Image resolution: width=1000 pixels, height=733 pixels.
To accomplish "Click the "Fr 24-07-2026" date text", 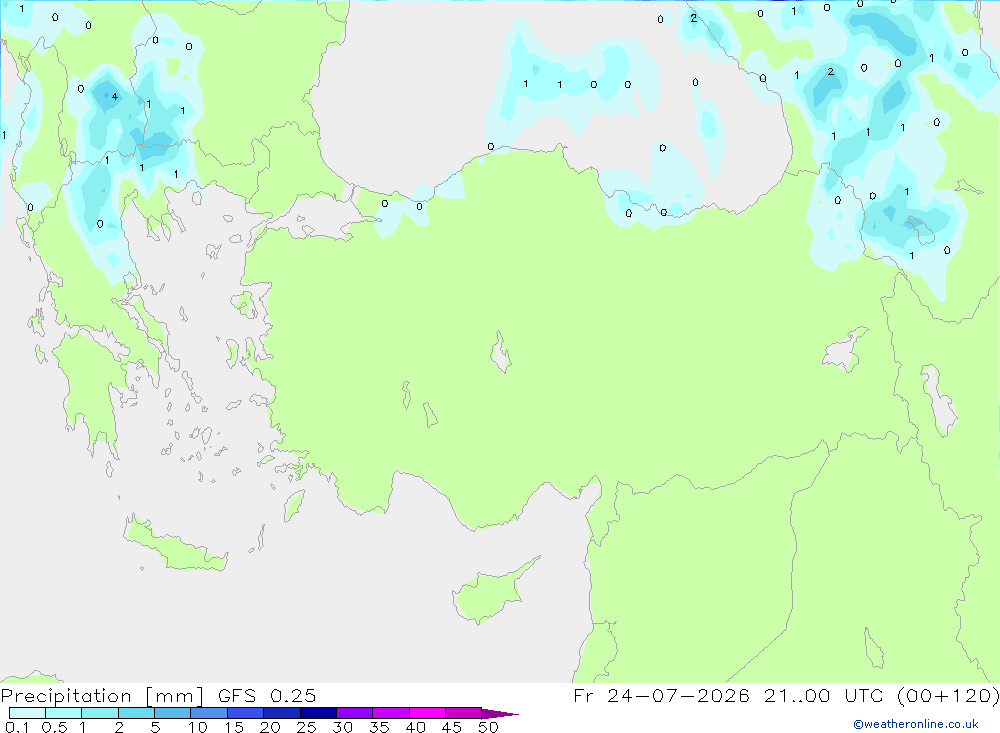I will tap(661, 696).
